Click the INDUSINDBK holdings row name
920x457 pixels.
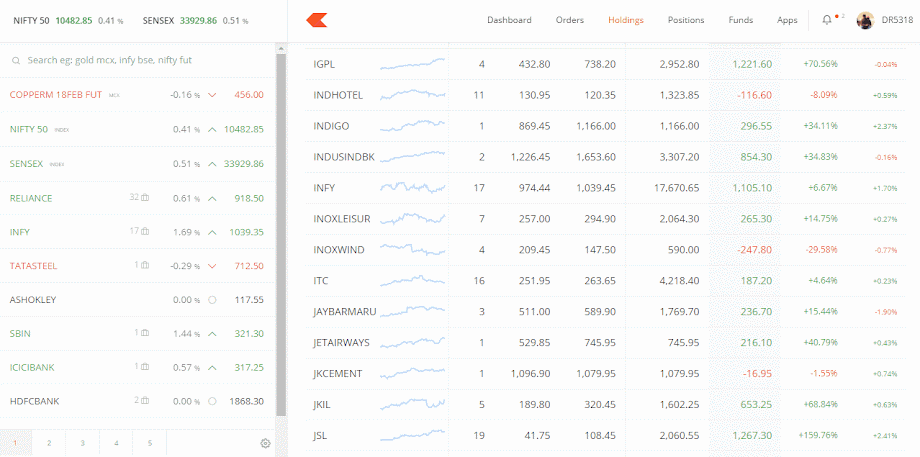click(344, 157)
